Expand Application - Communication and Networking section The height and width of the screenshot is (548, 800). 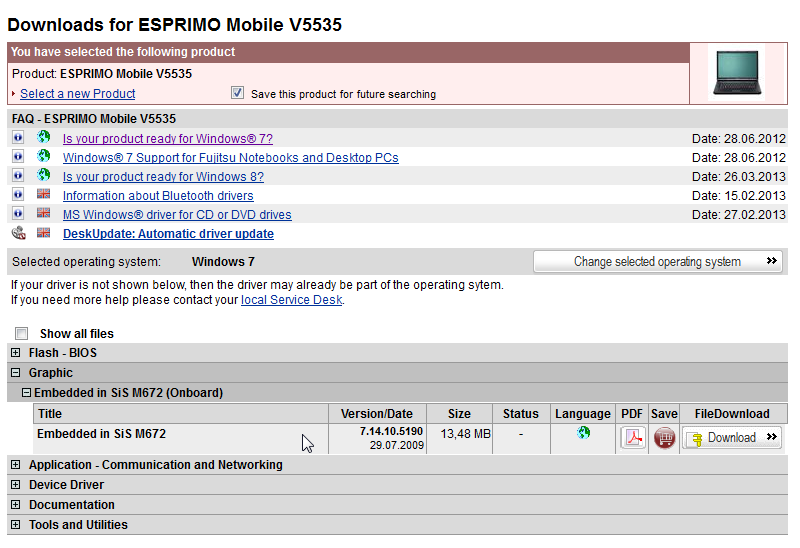click(x=16, y=465)
